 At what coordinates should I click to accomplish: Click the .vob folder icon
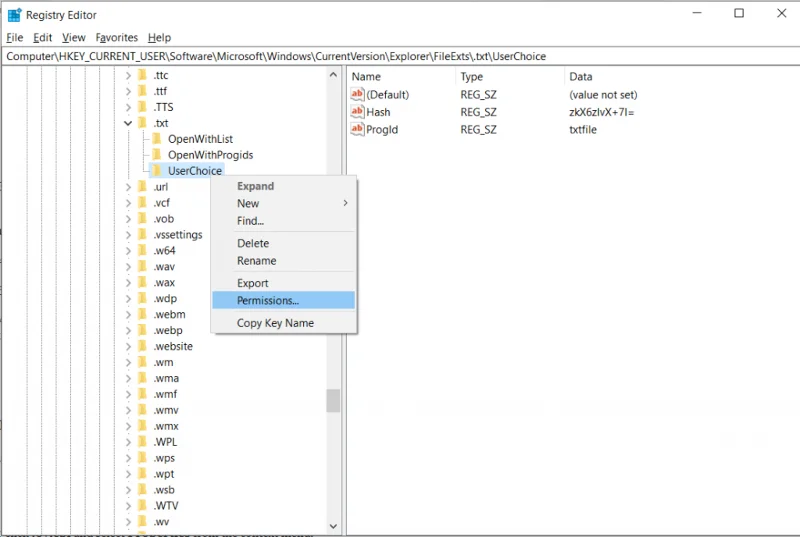click(x=143, y=218)
